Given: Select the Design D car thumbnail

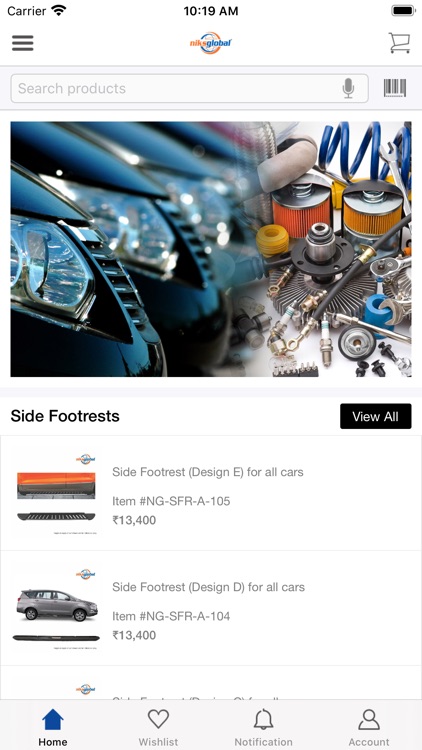Looking at the screenshot, I should pyautogui.click(x=56, y=609).
